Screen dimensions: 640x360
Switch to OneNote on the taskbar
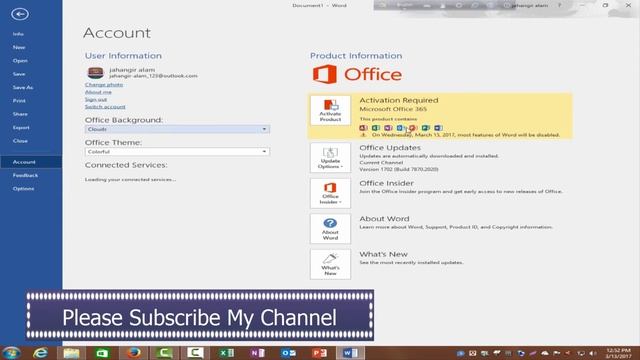257,353
